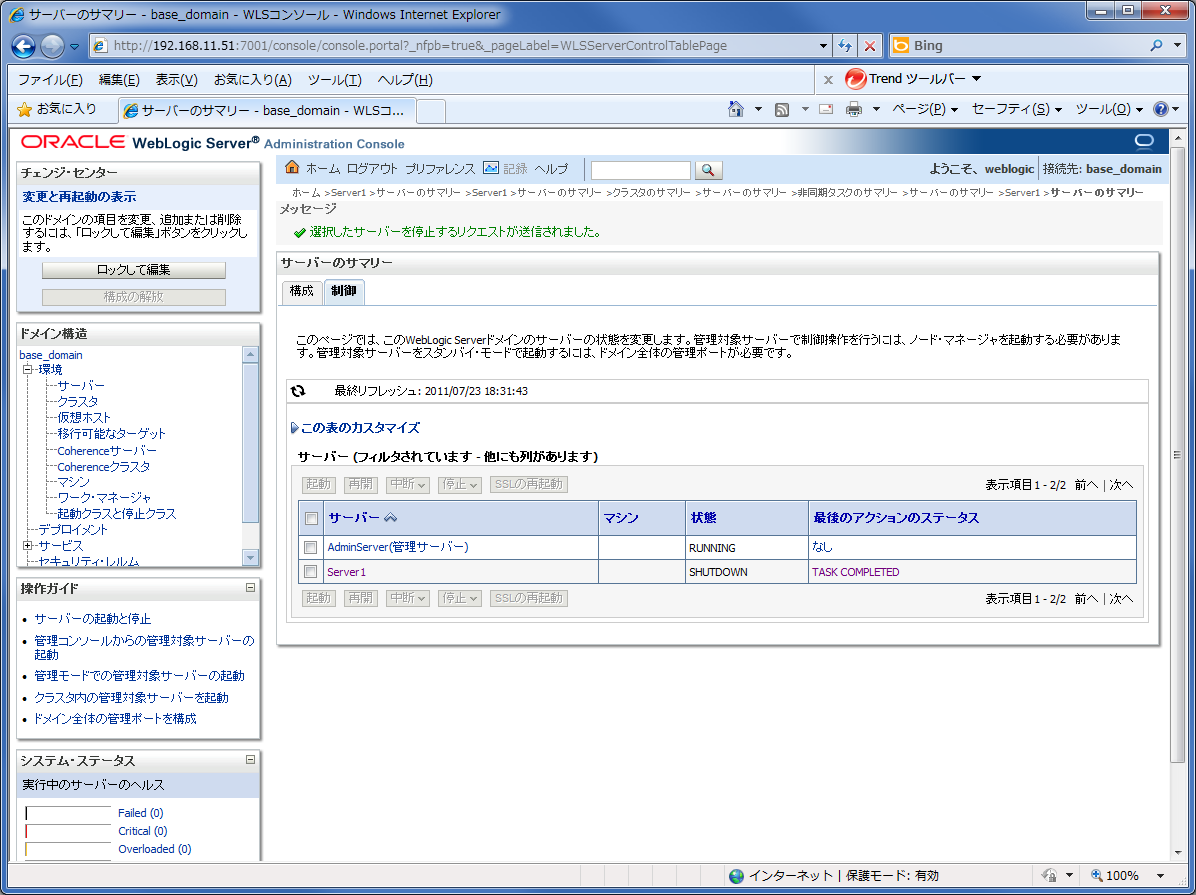The height and width of the screenshot is (895, 1196).
Task: Open the お気に入り(A) menu
Action: pos(252,79)
